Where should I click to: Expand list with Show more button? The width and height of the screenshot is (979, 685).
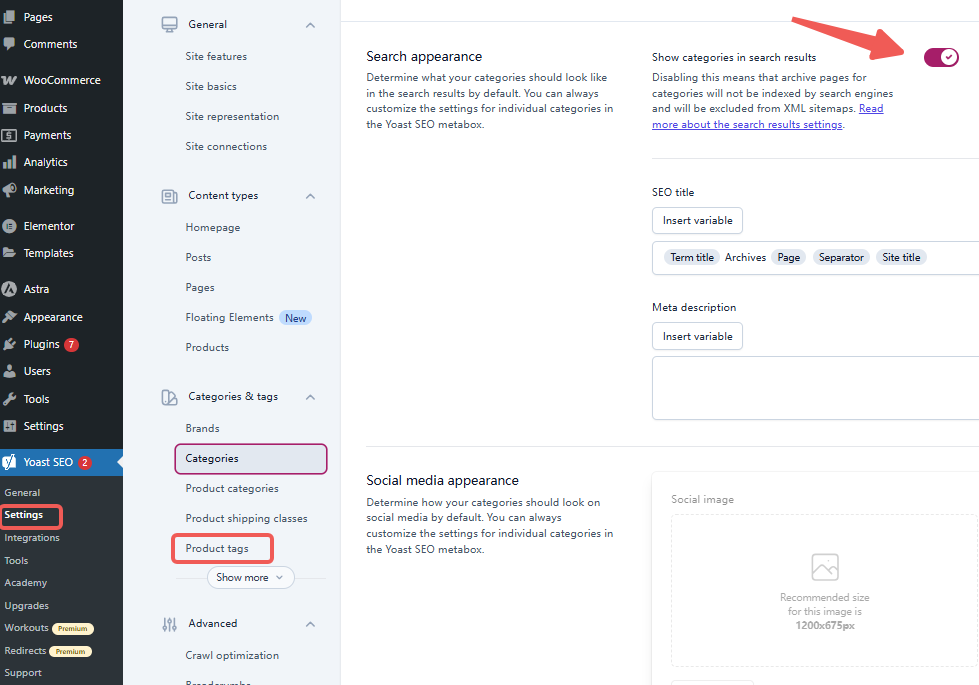[x=250, y=577]
